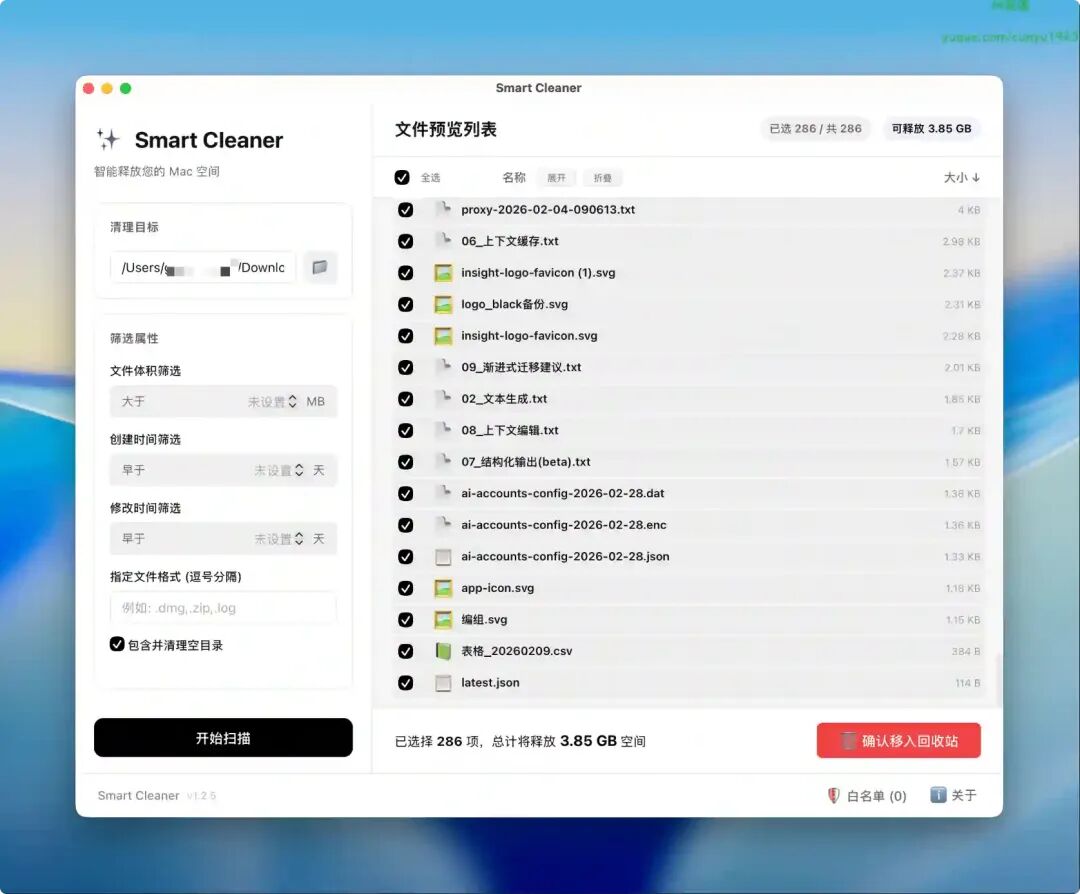This screenshot has width=1080, height=894.
Task: Uncheck 06_上下文缓存.txt checkbox
Action: tap(406, 241)
